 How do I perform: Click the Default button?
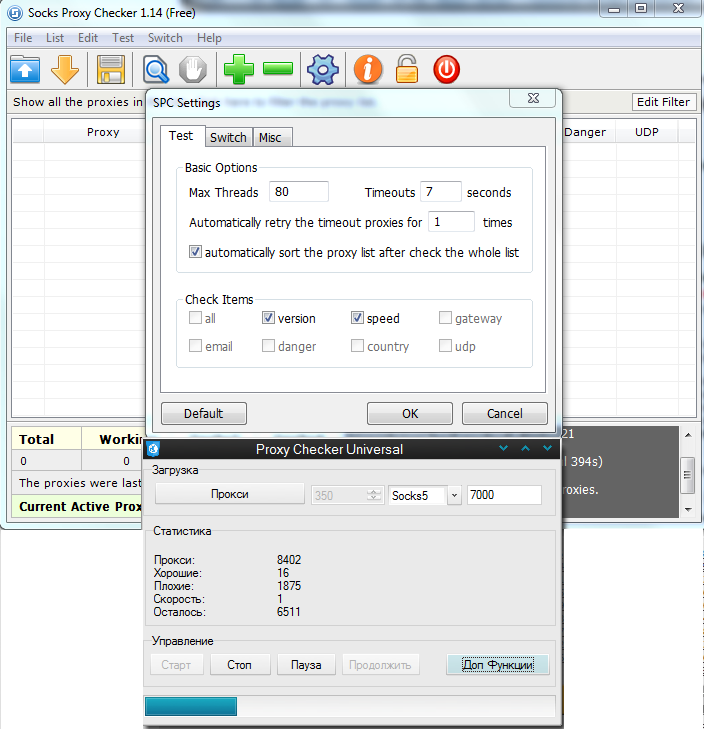click(204, 413)
